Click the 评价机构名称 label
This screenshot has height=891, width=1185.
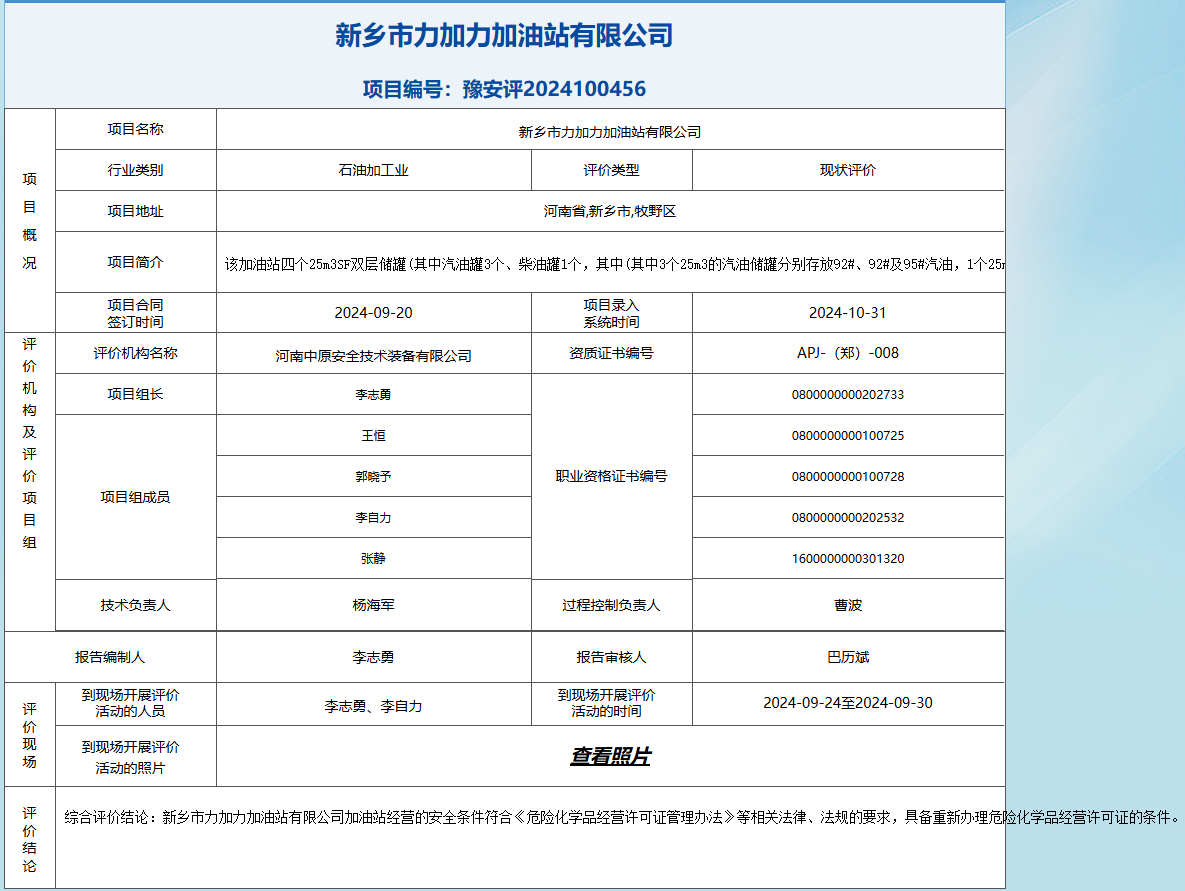(x=135, y=353)
